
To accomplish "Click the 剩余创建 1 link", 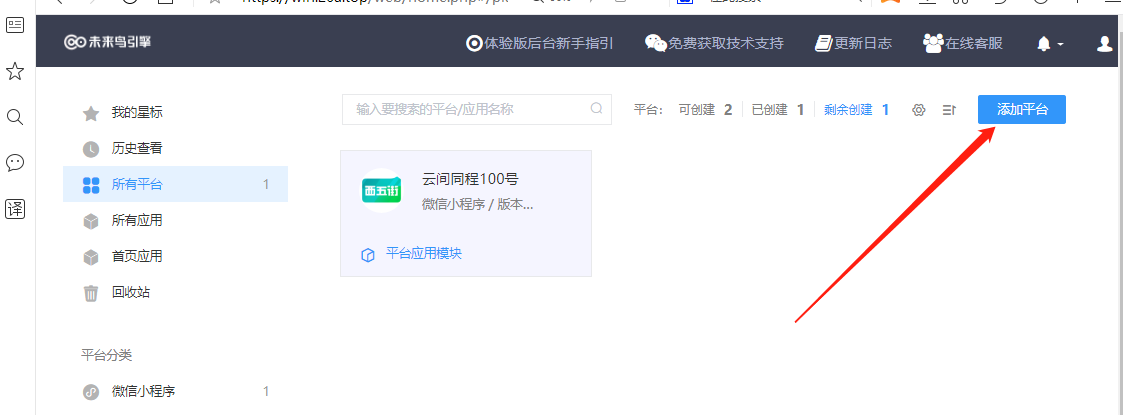I will click(x=857, y=110).
